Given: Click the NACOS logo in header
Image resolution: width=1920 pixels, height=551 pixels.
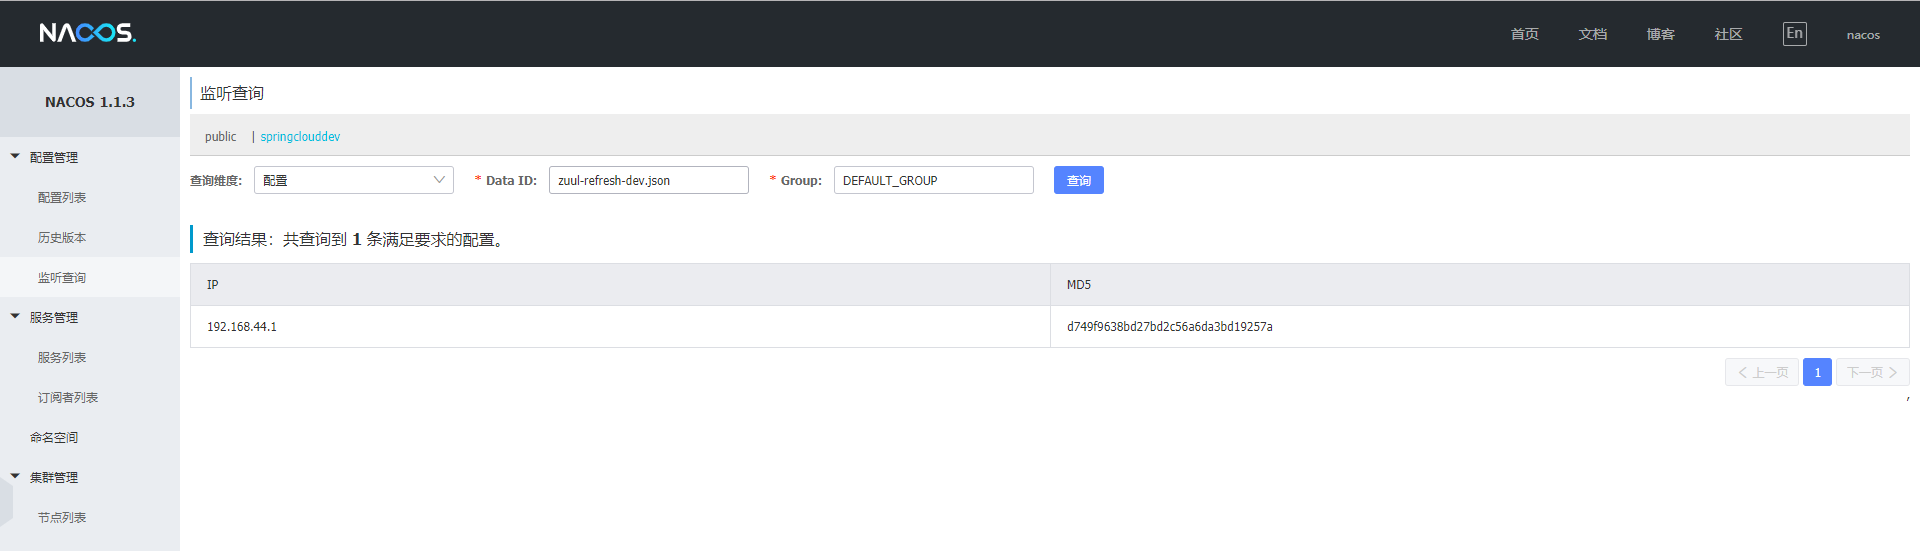Looking at the screenshot, I should (87, 33).
